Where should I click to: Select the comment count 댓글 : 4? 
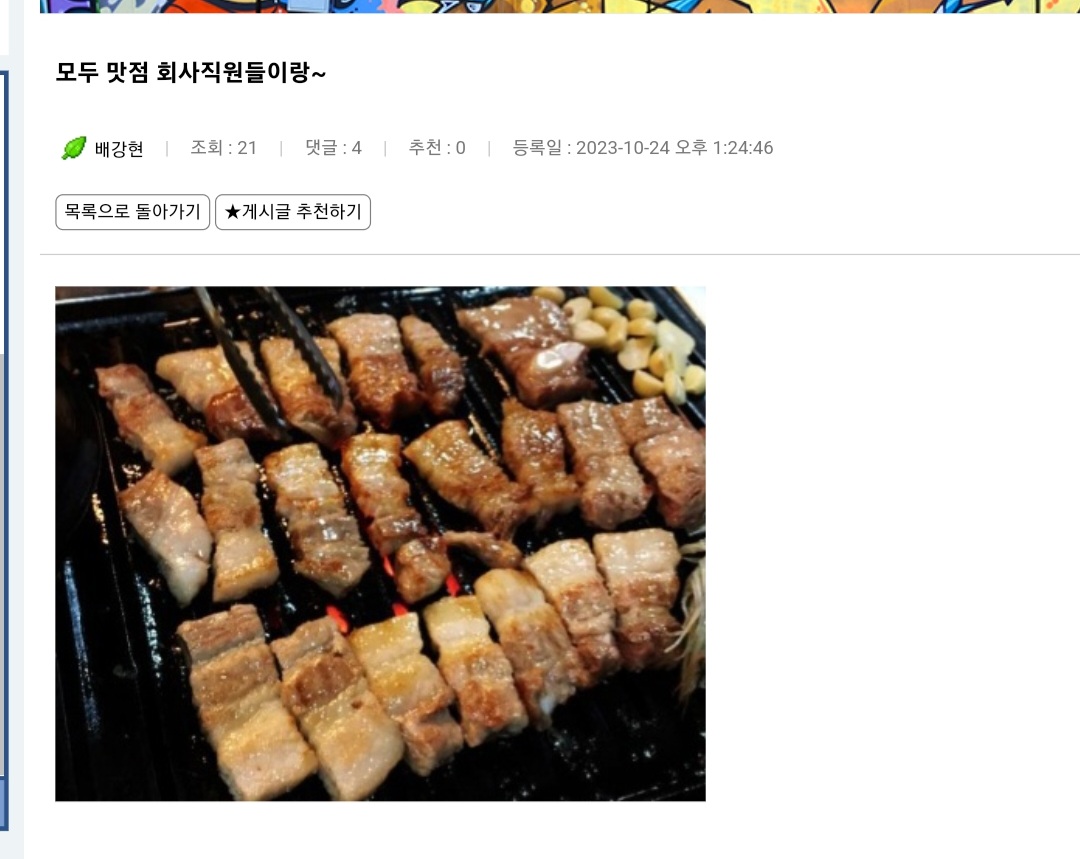pyautogui.click(x=333, y=148)
